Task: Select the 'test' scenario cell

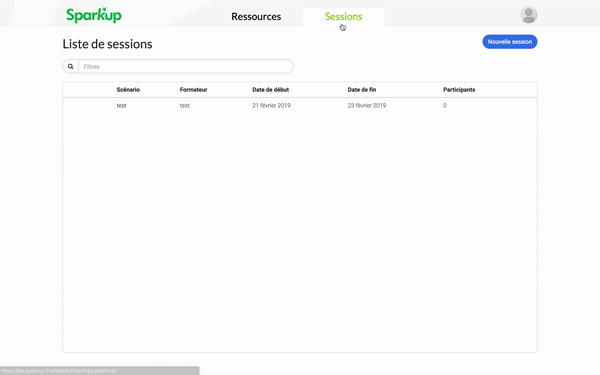Action: tap(121, 106)
